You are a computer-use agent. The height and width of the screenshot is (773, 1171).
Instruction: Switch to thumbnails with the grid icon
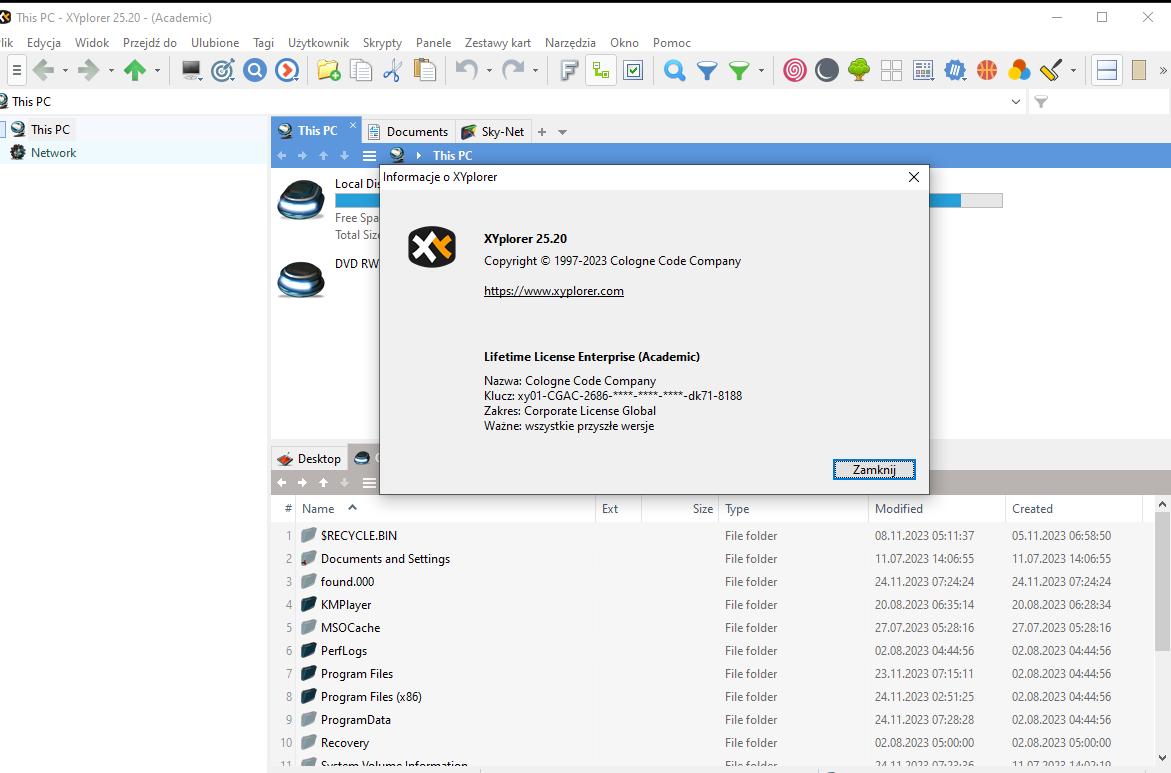coord(891,71)
